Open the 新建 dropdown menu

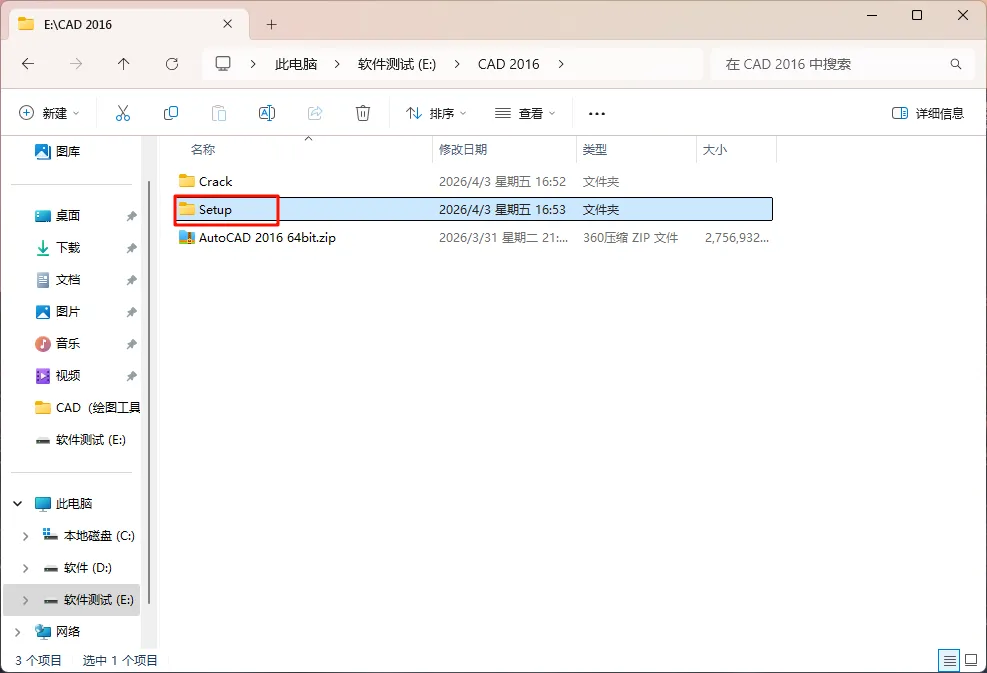click(x=50, y=113)
